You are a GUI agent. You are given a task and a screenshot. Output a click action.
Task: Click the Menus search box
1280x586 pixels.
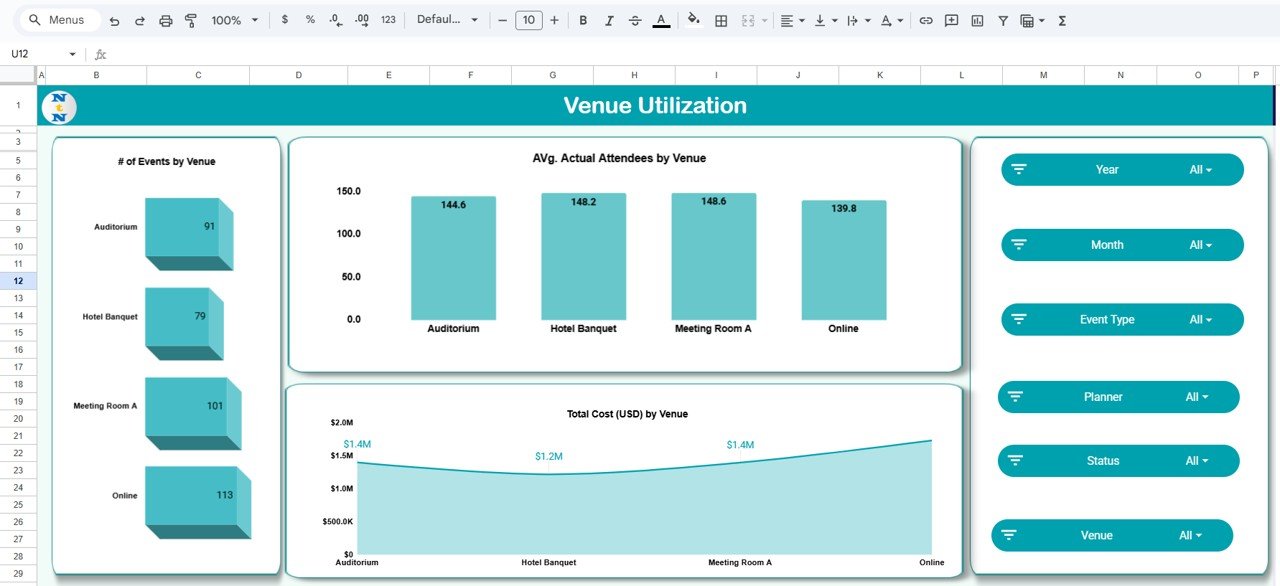pyautogui.click(x=64, y=20)
